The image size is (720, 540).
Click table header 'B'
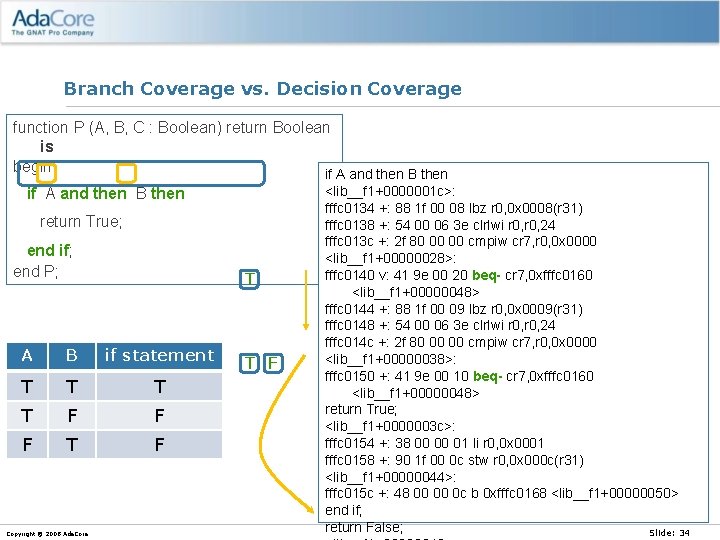tap(72, 355)
